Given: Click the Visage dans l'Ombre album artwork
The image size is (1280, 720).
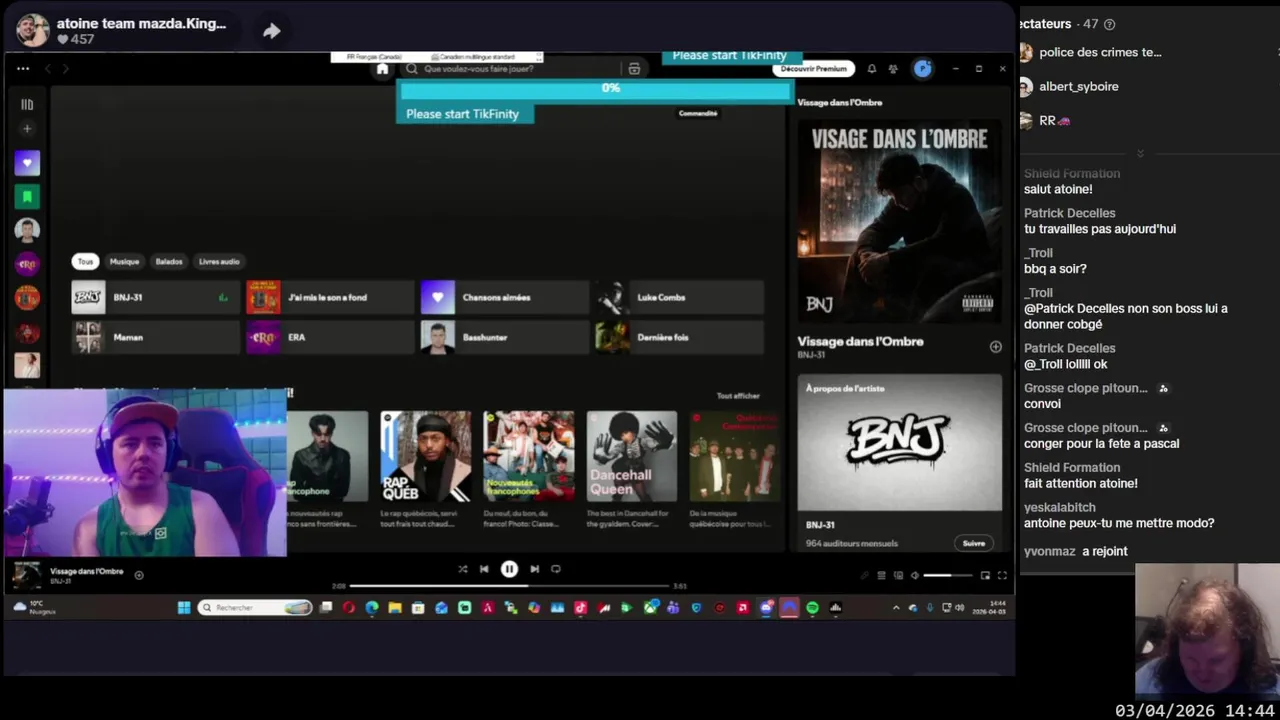Looking at the screenshot, I should [x=900, y=221].
